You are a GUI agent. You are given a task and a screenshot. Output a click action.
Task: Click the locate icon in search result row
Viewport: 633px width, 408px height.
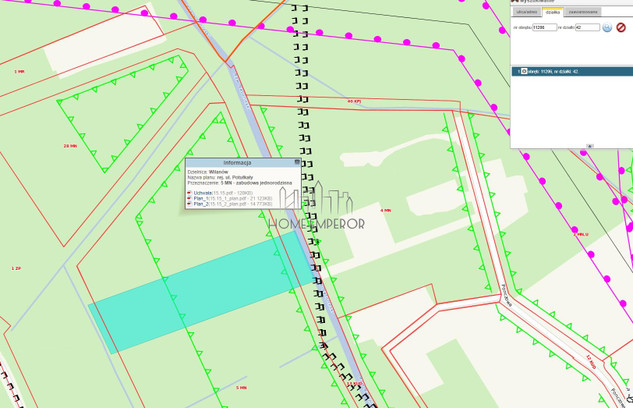point(523,71)
